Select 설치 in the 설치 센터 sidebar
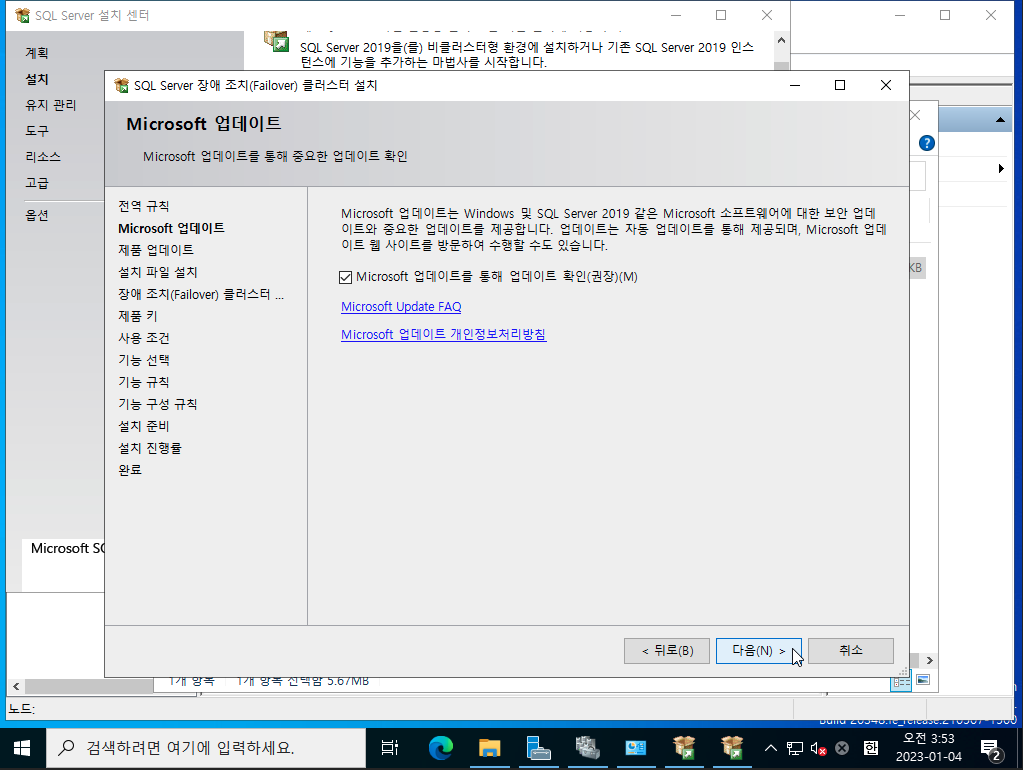 point(37,79)
